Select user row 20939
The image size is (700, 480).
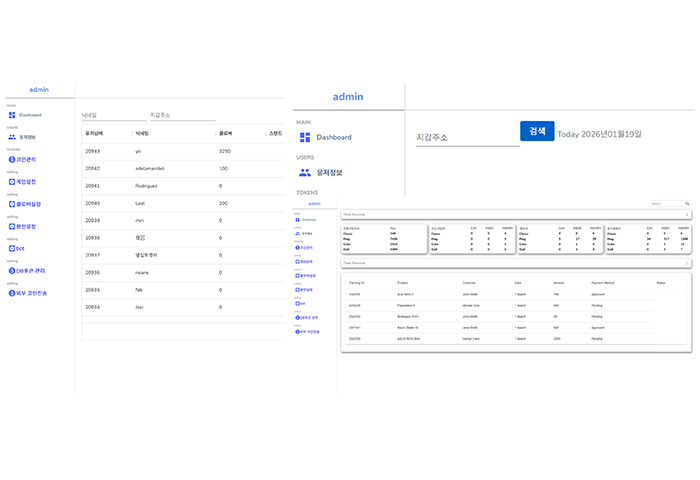tap(183, 221)
